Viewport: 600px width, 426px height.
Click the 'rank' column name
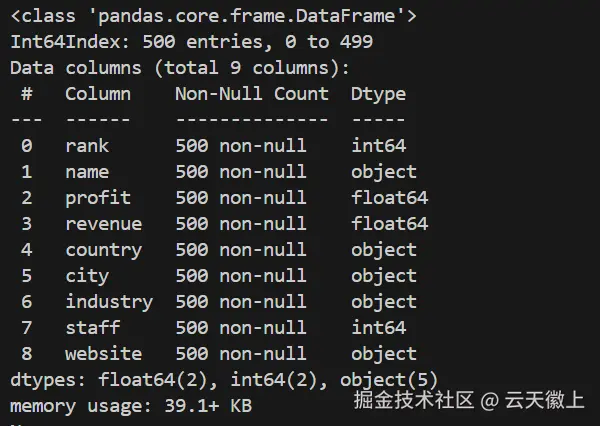87,146
